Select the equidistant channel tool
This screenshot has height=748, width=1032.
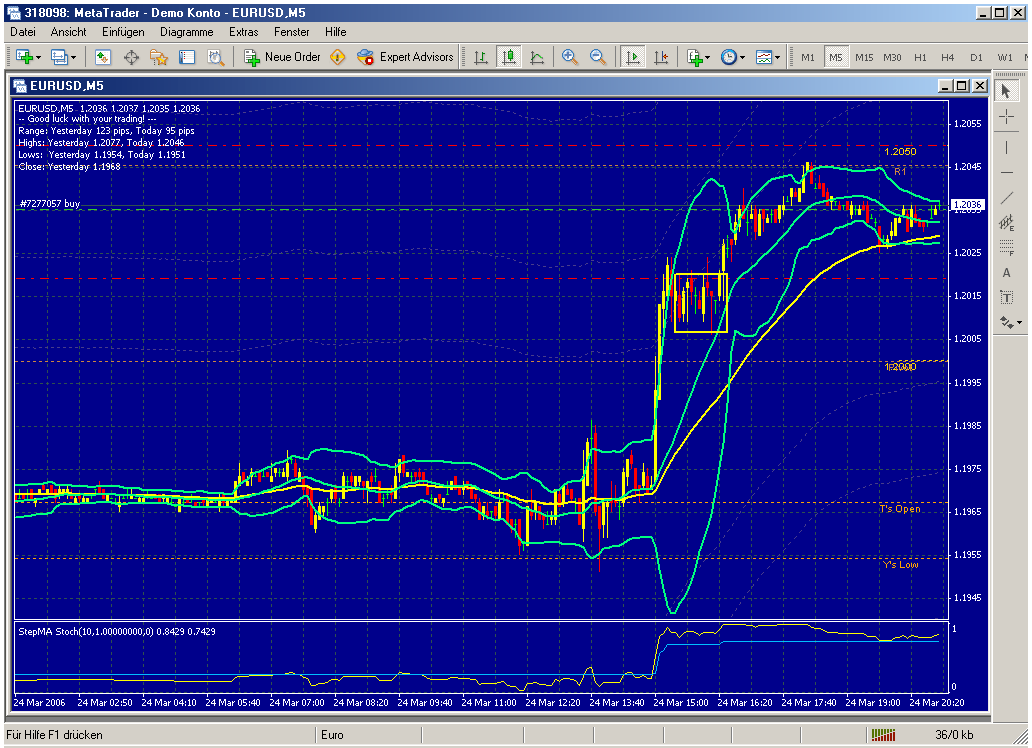pyautogui.click(x=1006, y=223)
